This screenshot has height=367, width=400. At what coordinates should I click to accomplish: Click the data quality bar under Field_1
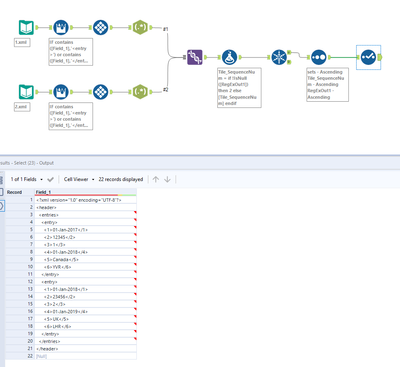click(86, 195)
